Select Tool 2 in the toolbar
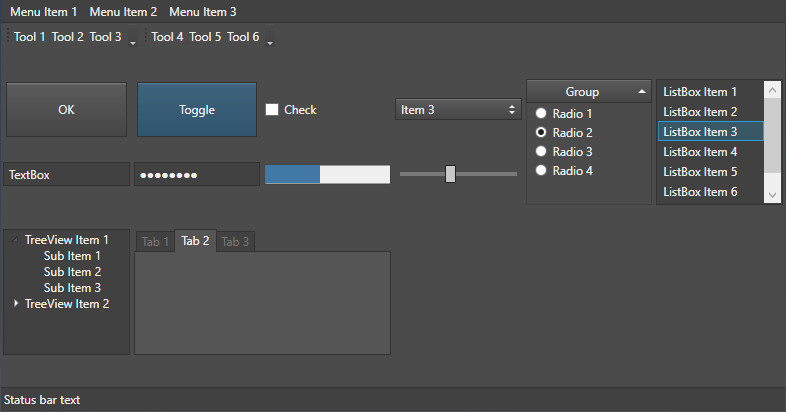The image size is (786, 412). click(x=68, y=37)
